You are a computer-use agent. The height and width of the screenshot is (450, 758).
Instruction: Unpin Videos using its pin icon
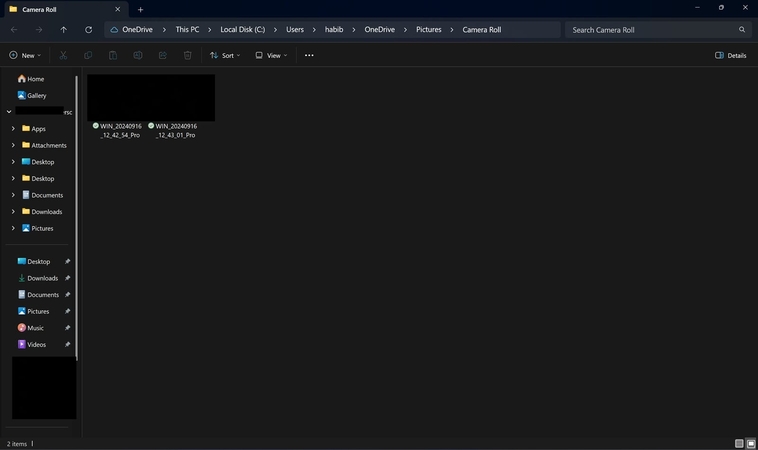point(68,344)
